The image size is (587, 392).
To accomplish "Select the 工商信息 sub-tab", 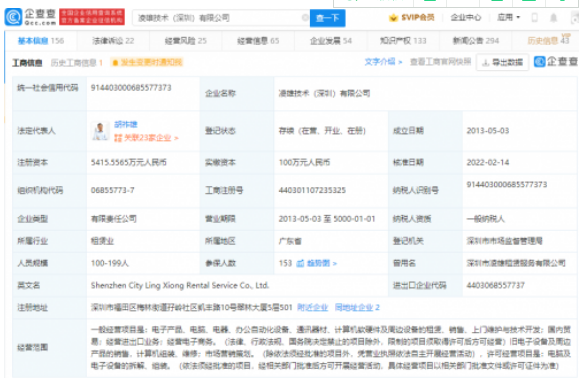I will pyautogui.click(x=27, y=63).
